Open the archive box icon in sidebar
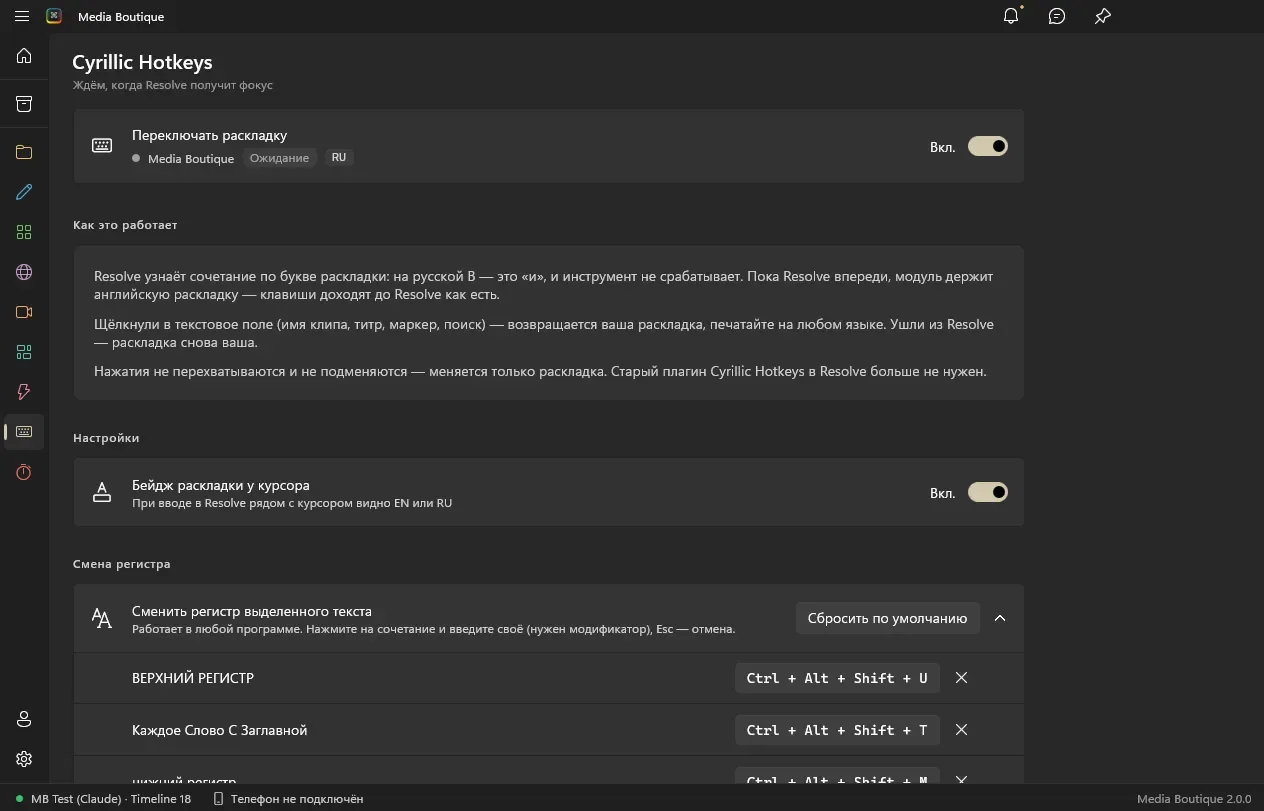This screenshot has width=1264, height=811. tap(24, 104)
